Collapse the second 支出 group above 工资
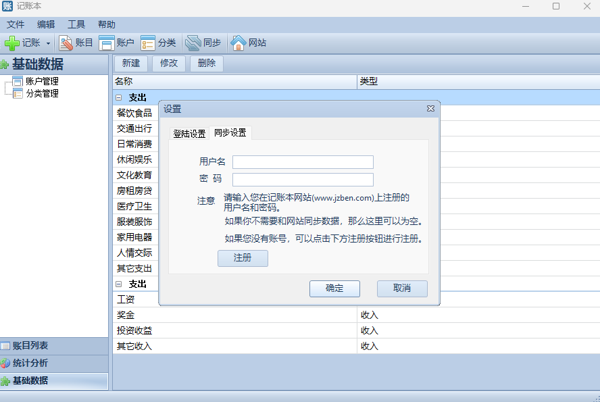This screenshot has width=600, height=402. pos(119,284)
